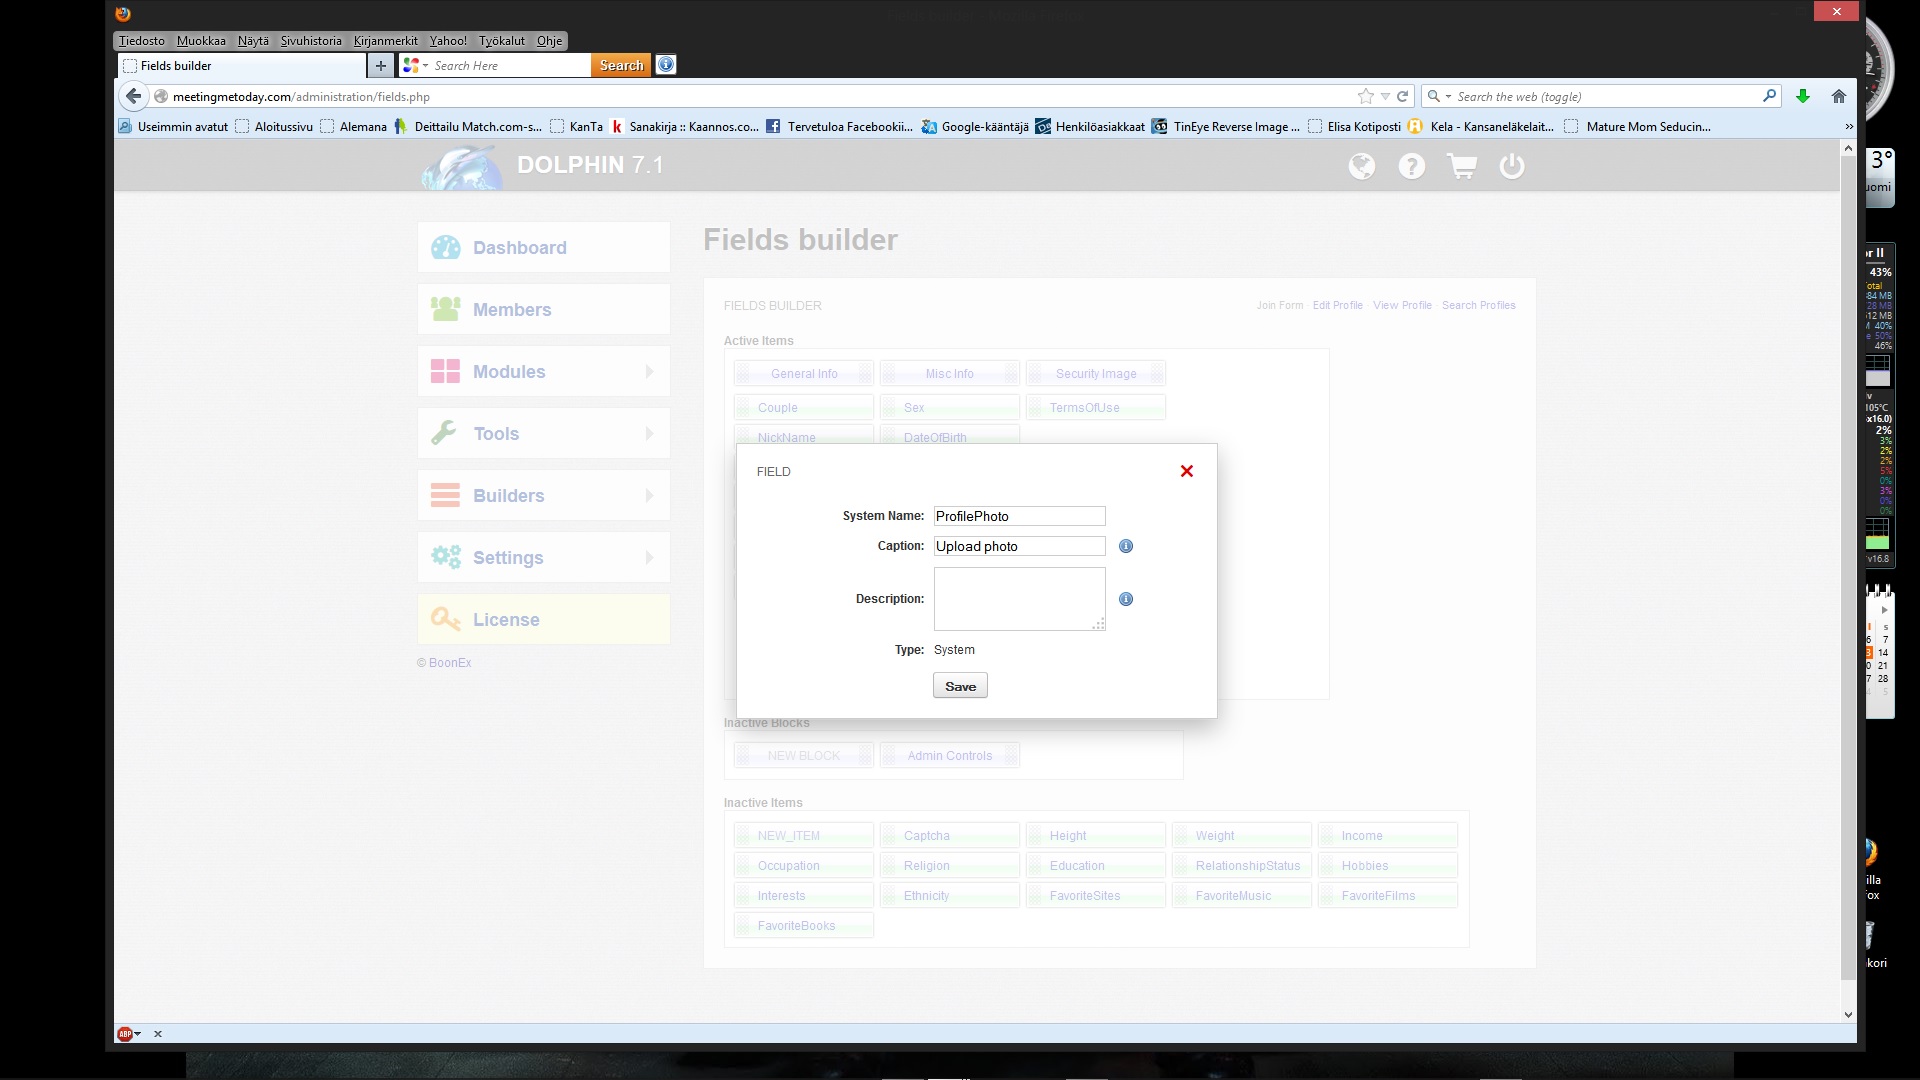
Task: Click the info icon next to Caption
Action: [x=1125, y=546]
